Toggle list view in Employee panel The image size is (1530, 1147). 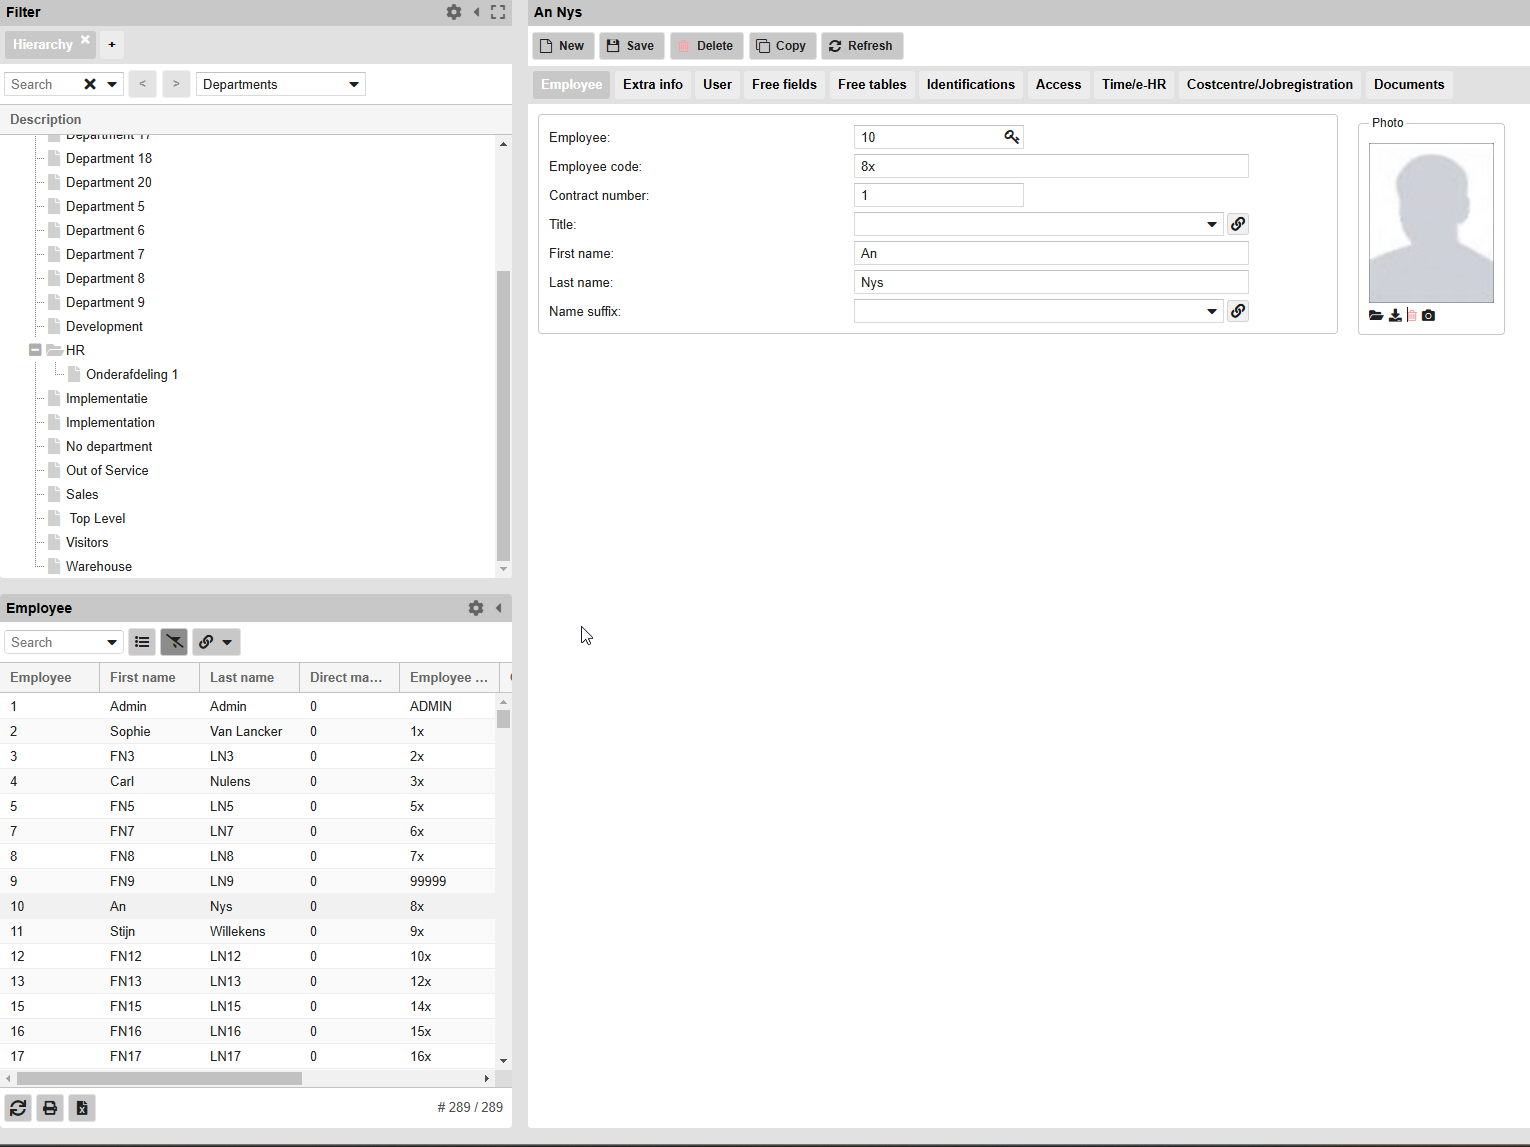coord(142,642)
